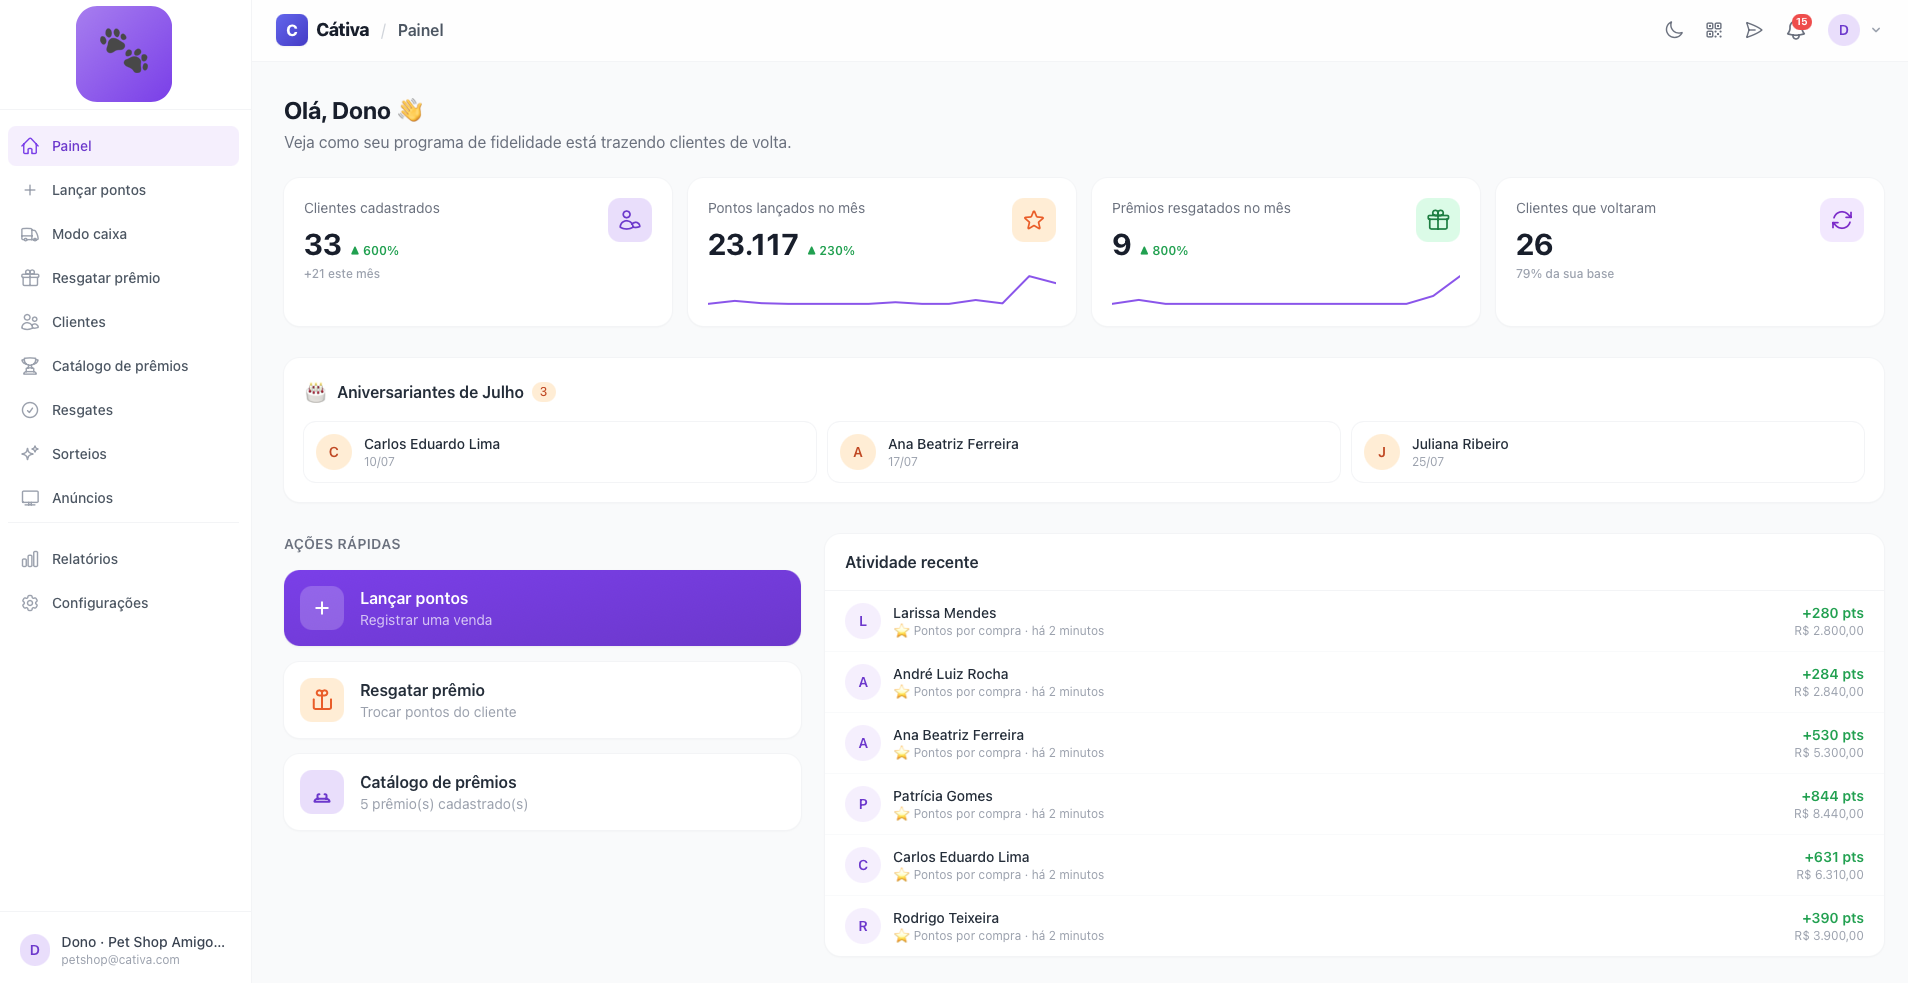Open Larissa Mendes recent activity entry

1354,621
